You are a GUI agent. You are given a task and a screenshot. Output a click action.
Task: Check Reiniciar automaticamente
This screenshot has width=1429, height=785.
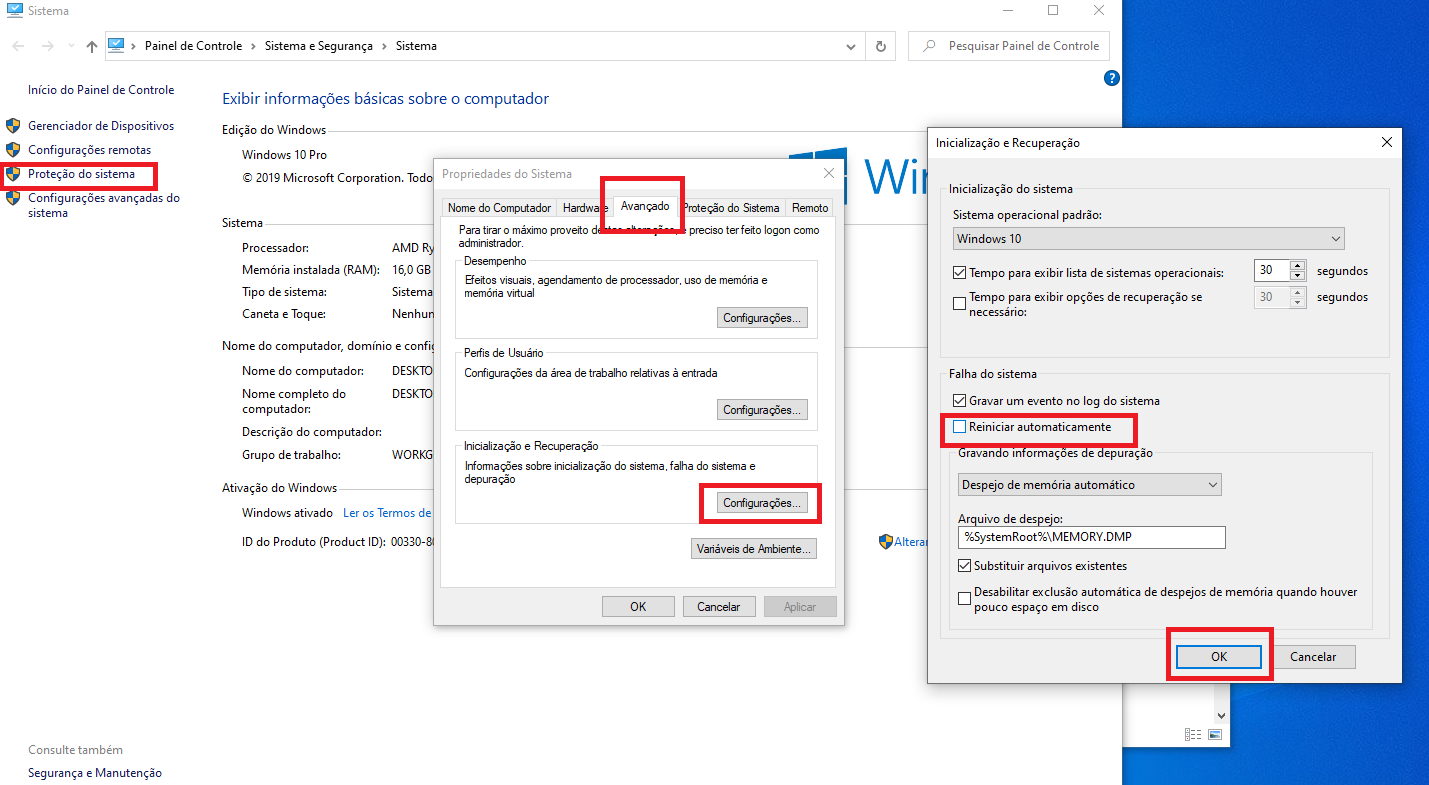[960, 427]
